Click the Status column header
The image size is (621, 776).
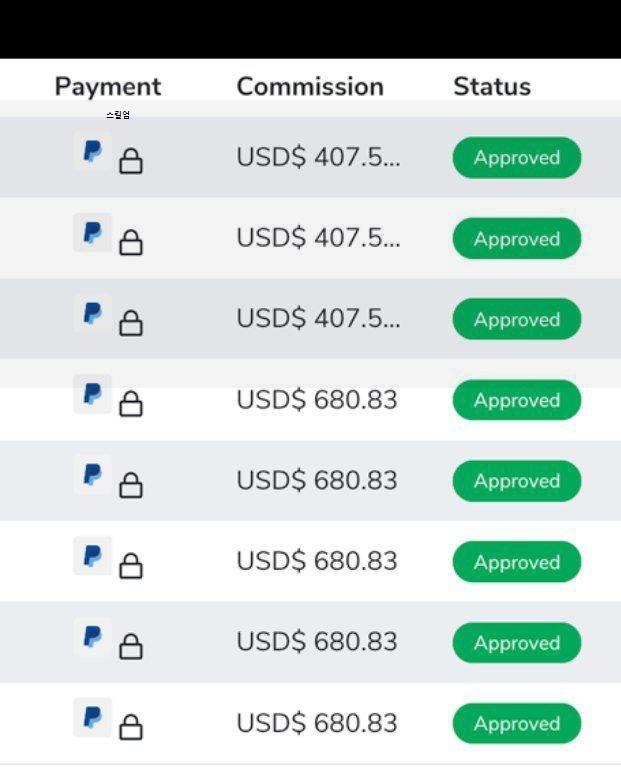point(492,87)
